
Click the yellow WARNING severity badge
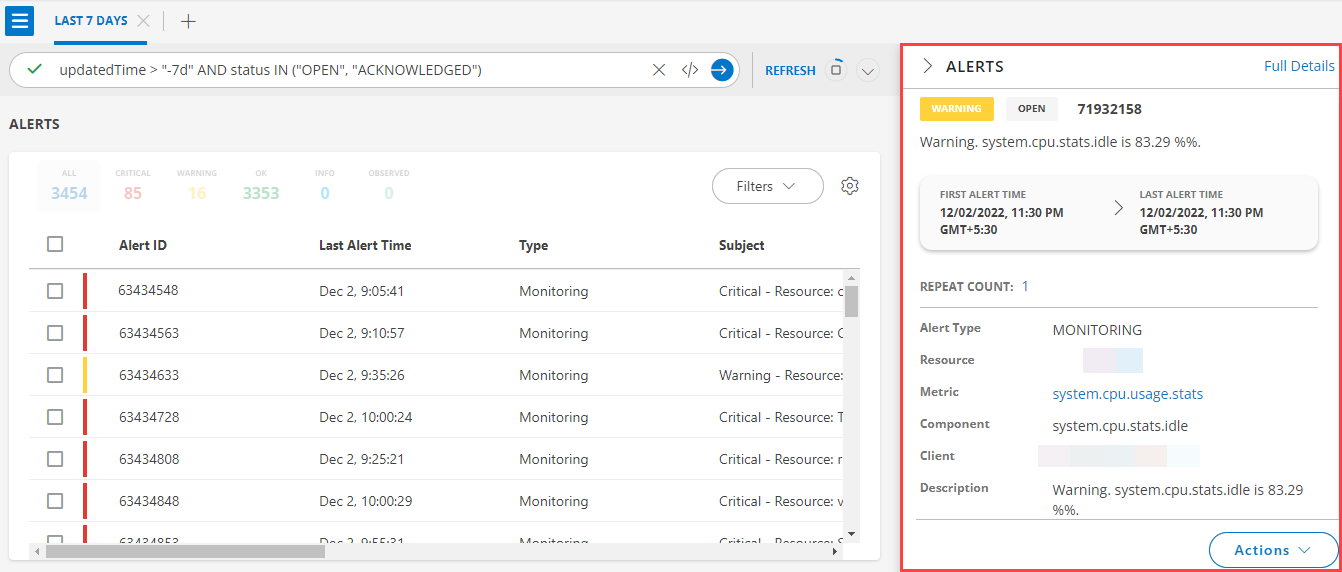tap(957, 109)
